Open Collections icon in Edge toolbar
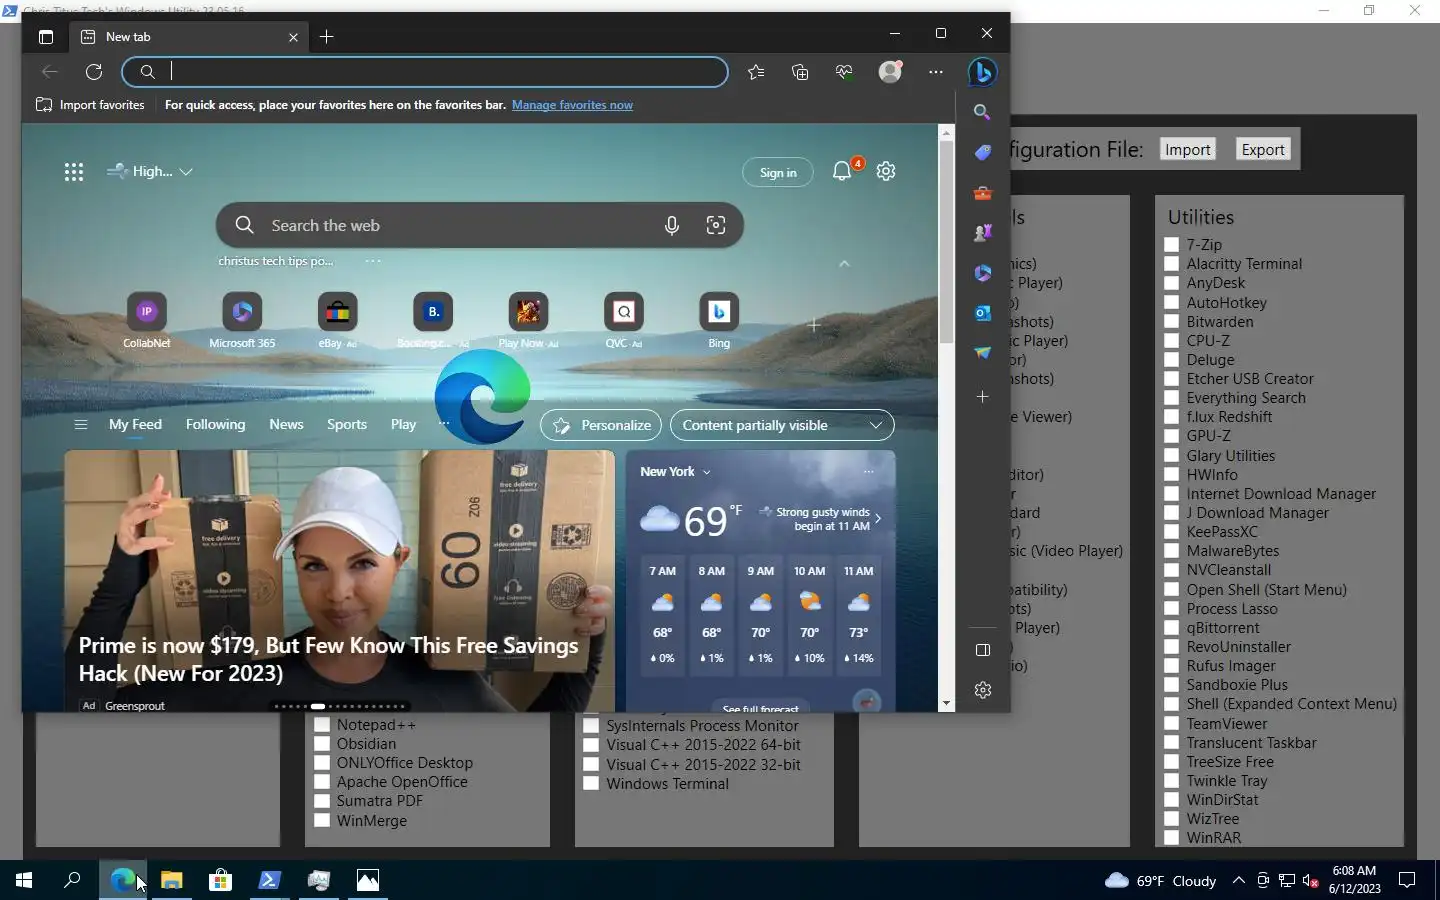This screenshot has width=1440, height=900. tap(800, 72)
